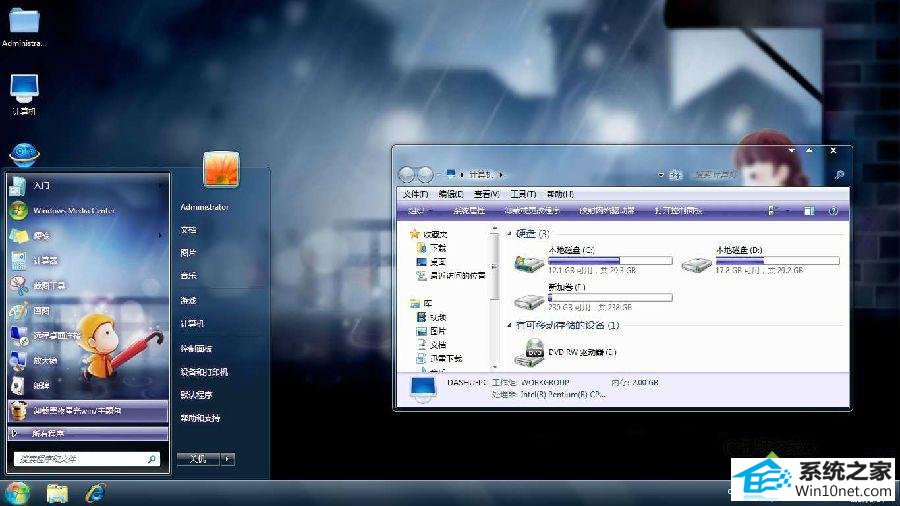Click D: drive capacity bar
The image size is (900, 506).
click(777, 260)
